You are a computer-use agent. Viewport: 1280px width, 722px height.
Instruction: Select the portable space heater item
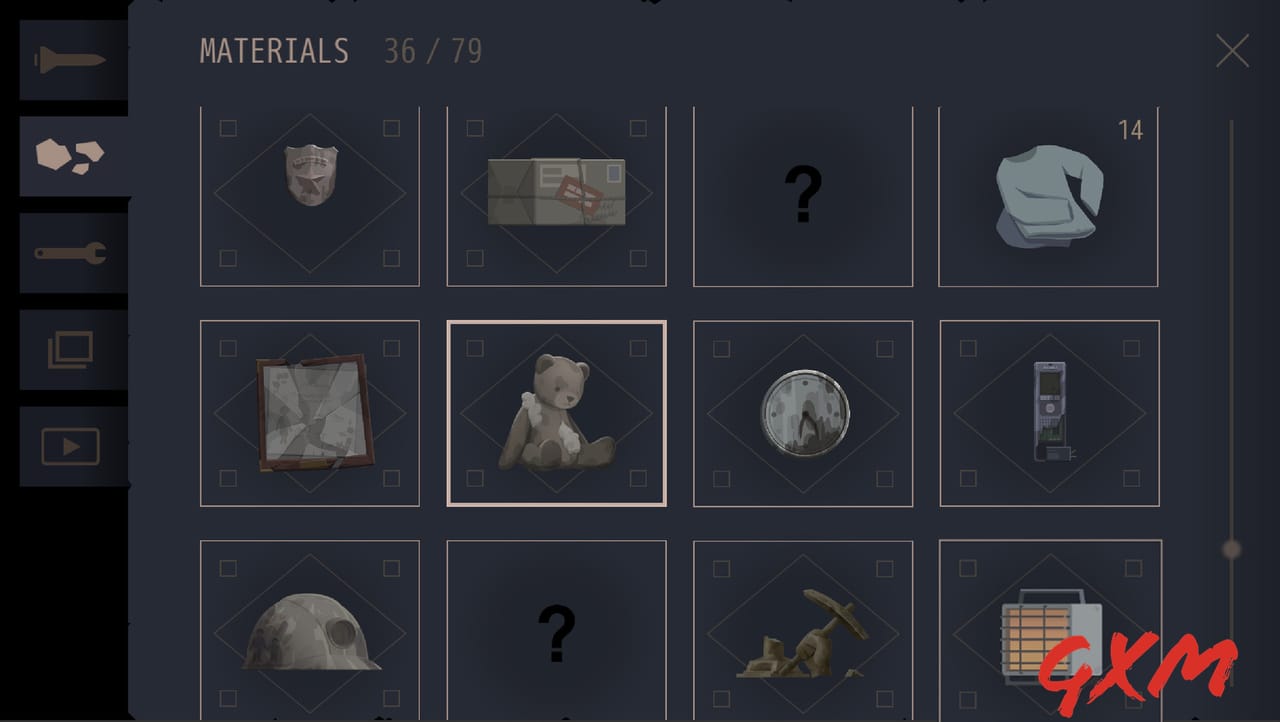tap(1050, 630)
